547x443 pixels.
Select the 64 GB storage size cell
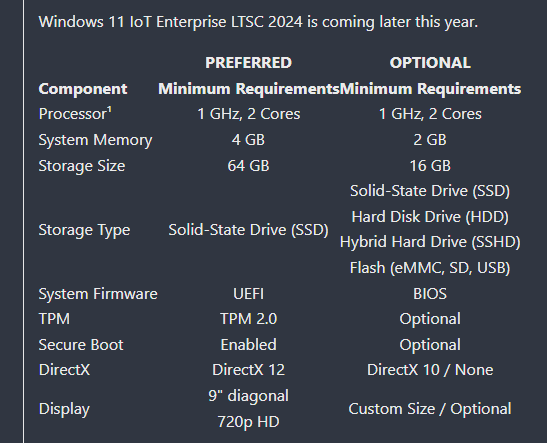tap(248, 166)
